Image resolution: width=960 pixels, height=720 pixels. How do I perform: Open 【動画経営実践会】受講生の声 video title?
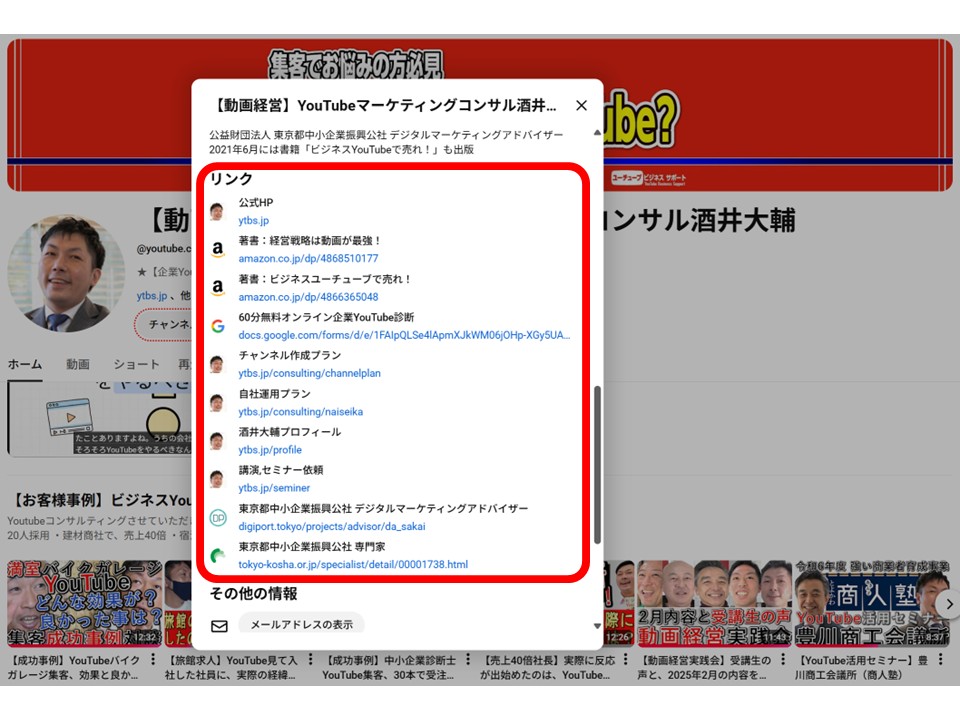tap(704, 667)
